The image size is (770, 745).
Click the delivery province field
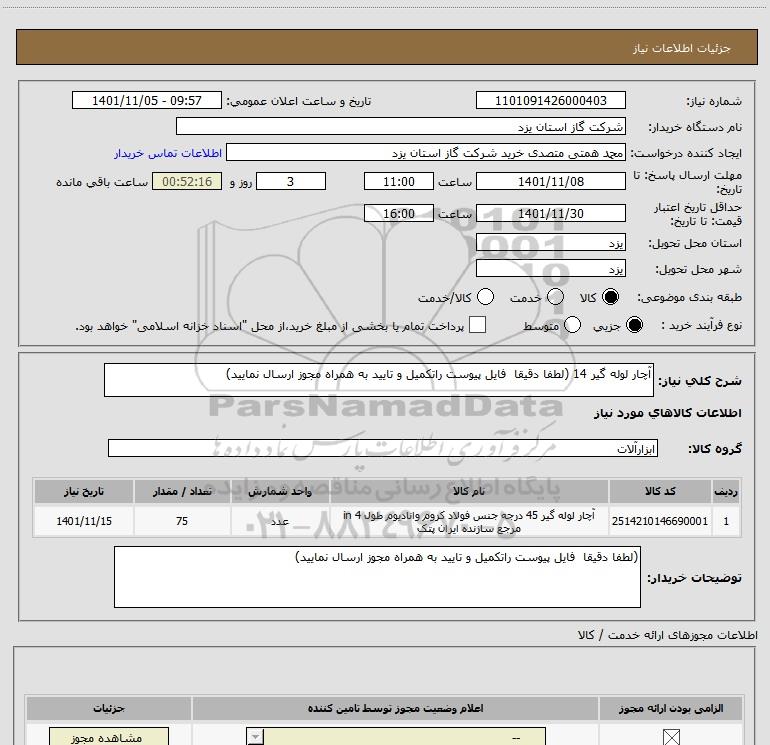(550, 242)
